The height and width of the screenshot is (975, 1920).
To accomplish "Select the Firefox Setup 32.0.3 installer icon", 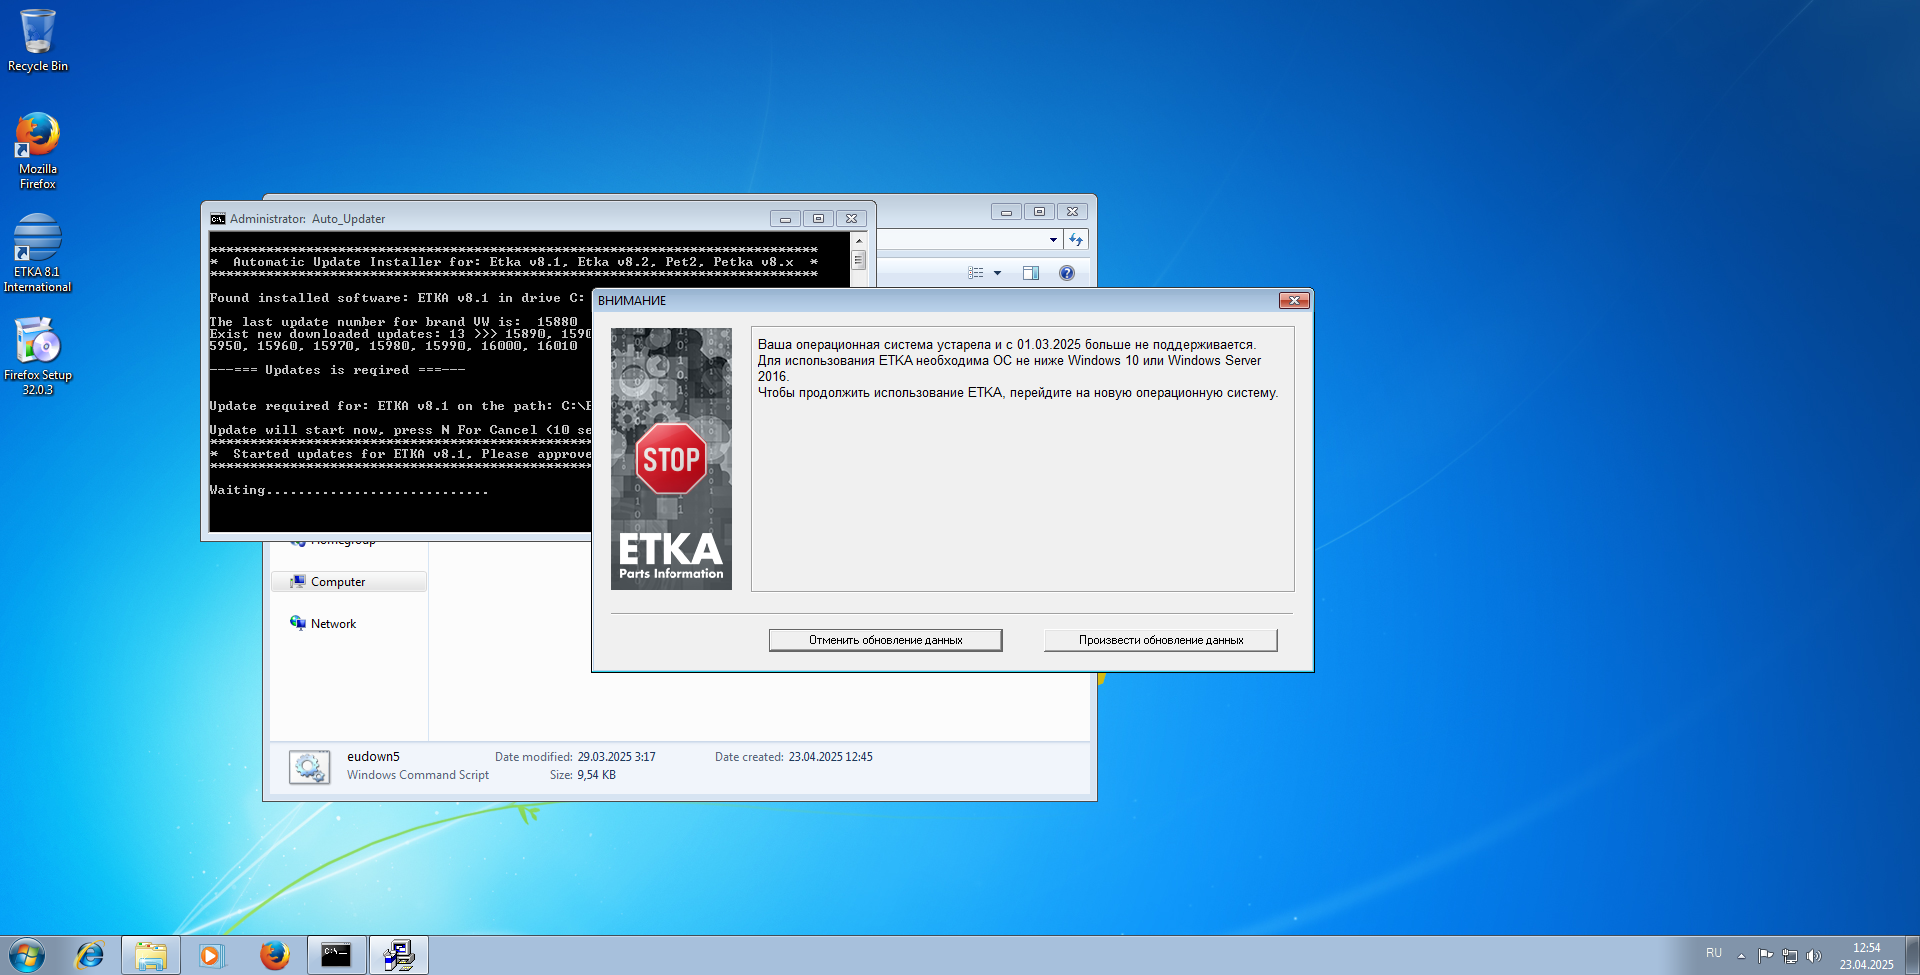I will (x=38, y=356).
